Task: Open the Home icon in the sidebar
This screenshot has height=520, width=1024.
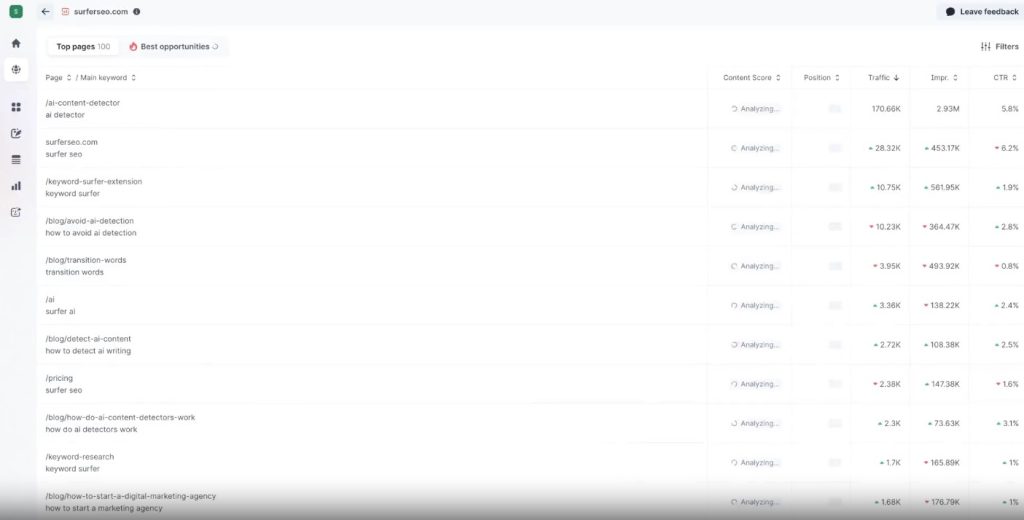Action: [x=16, y=43]
